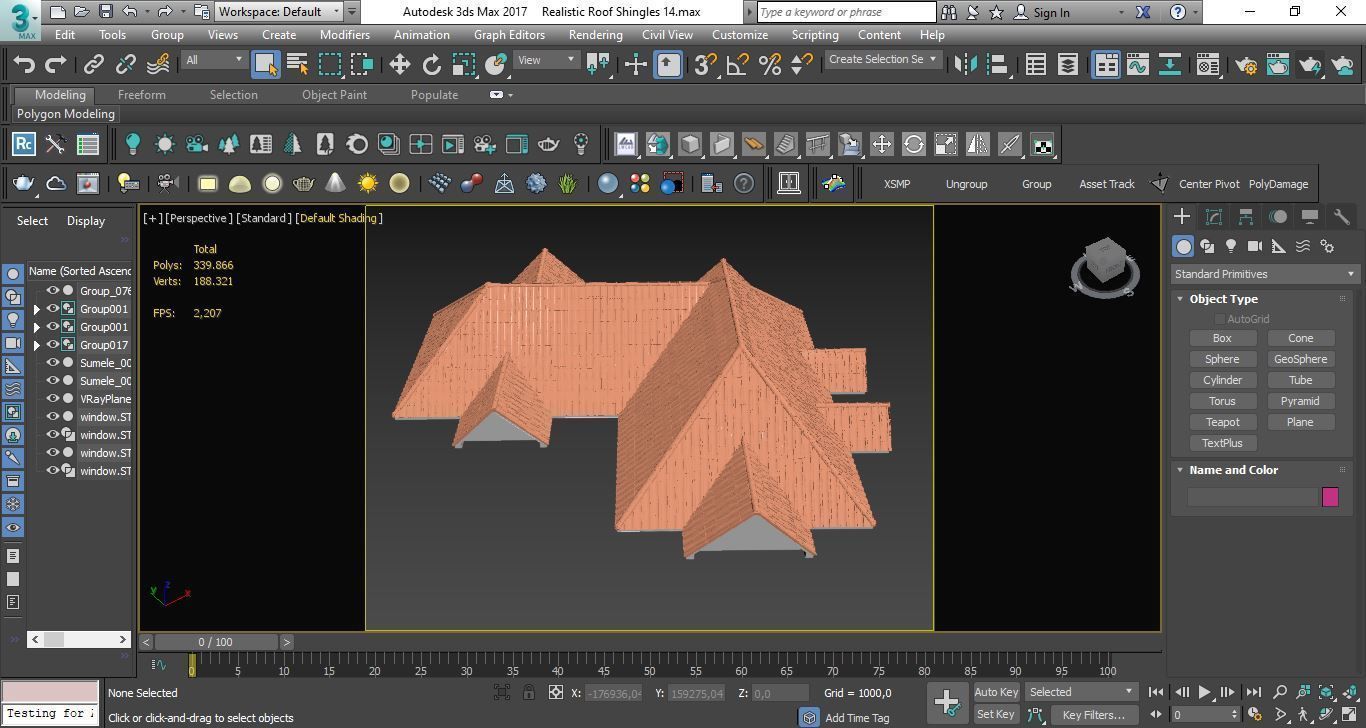Viewport: 1366px width, 728px height.
Task: Open the Material Editor
Action: [1208, 65]
